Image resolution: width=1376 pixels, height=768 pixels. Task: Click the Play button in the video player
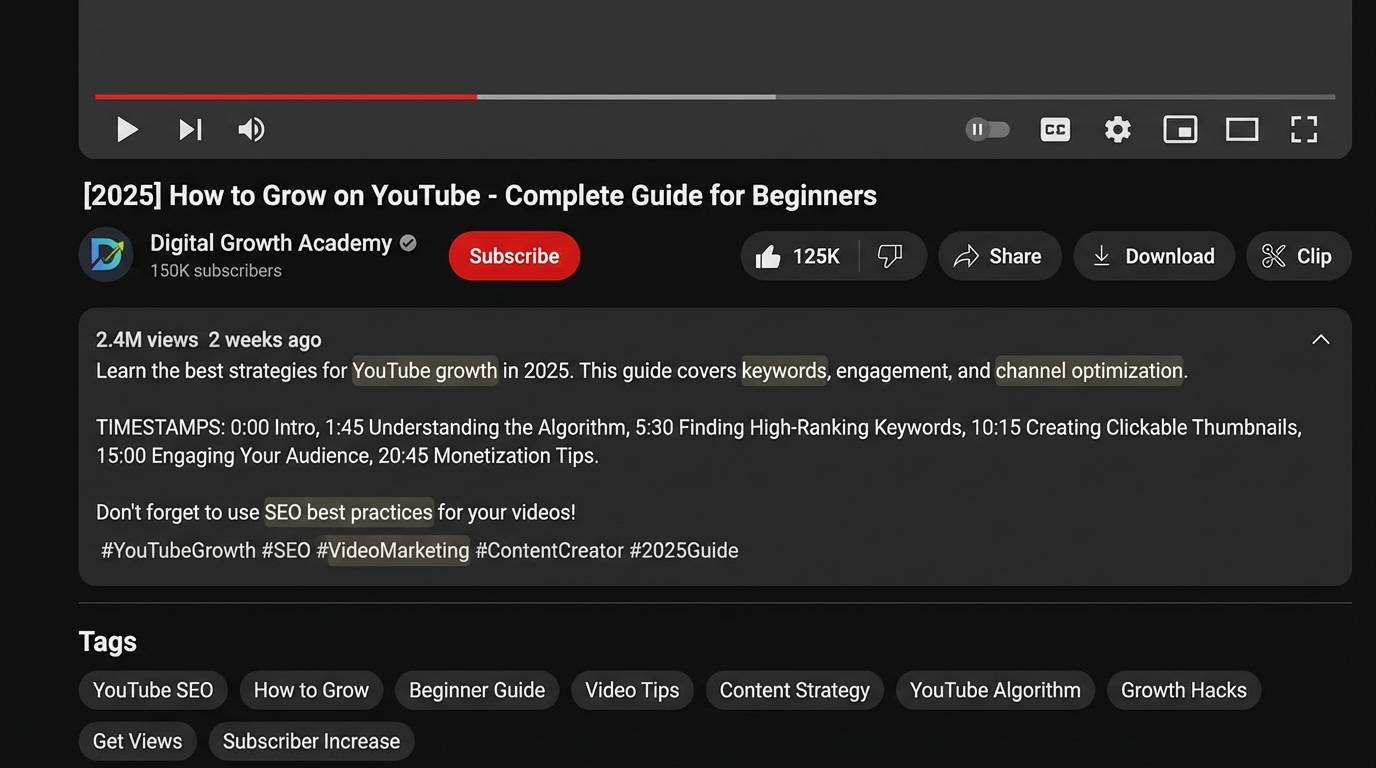pyautogui.click(x=127, y=129)
